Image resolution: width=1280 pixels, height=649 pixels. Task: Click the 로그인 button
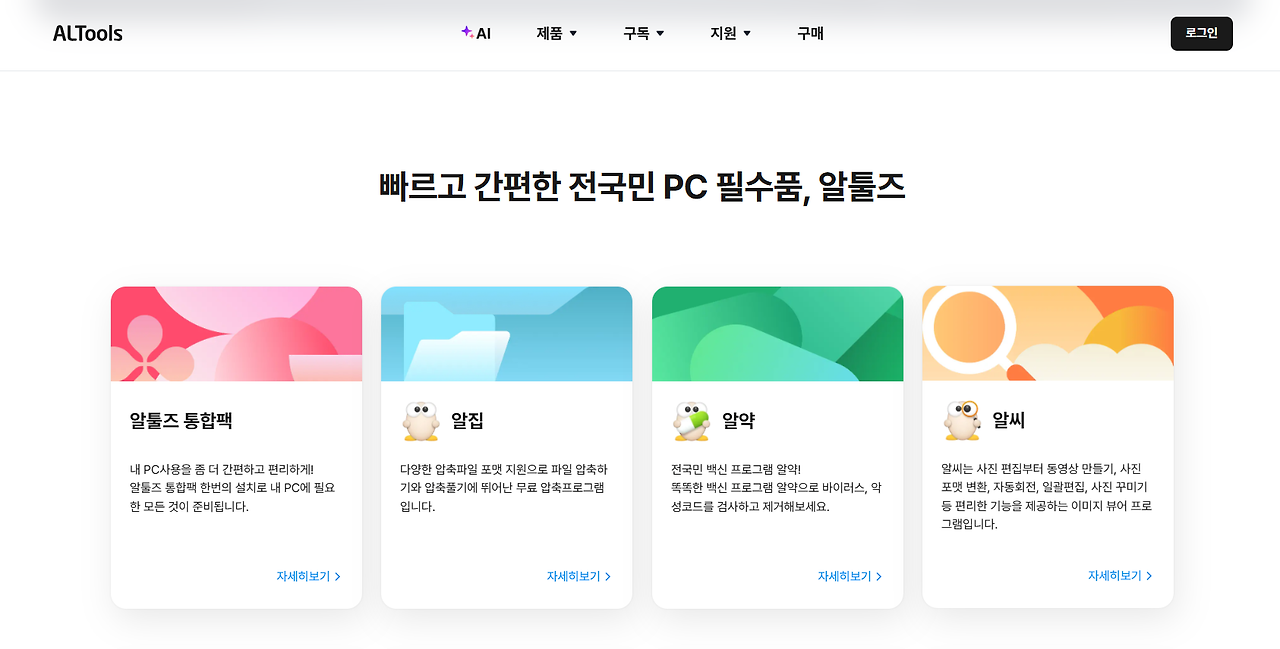point(1201,33)
